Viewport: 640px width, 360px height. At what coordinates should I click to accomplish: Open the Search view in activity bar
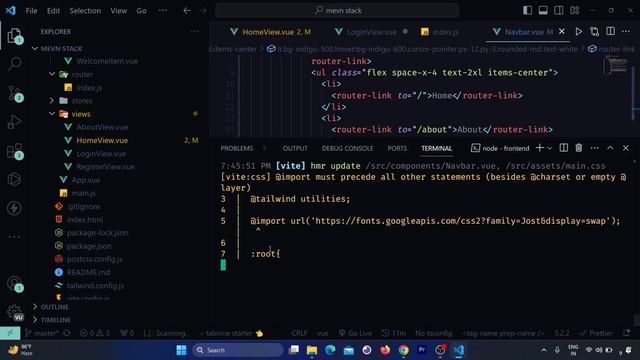pos(14,64)
